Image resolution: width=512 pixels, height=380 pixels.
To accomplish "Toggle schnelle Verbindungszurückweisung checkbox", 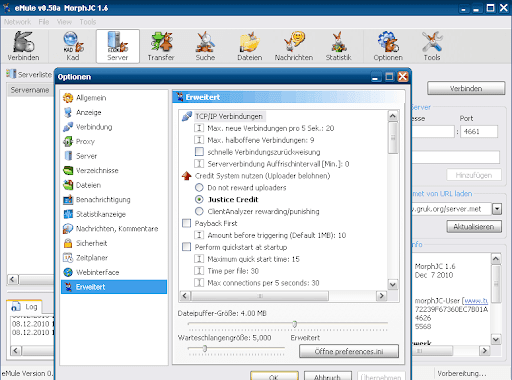I will (199, 152).
